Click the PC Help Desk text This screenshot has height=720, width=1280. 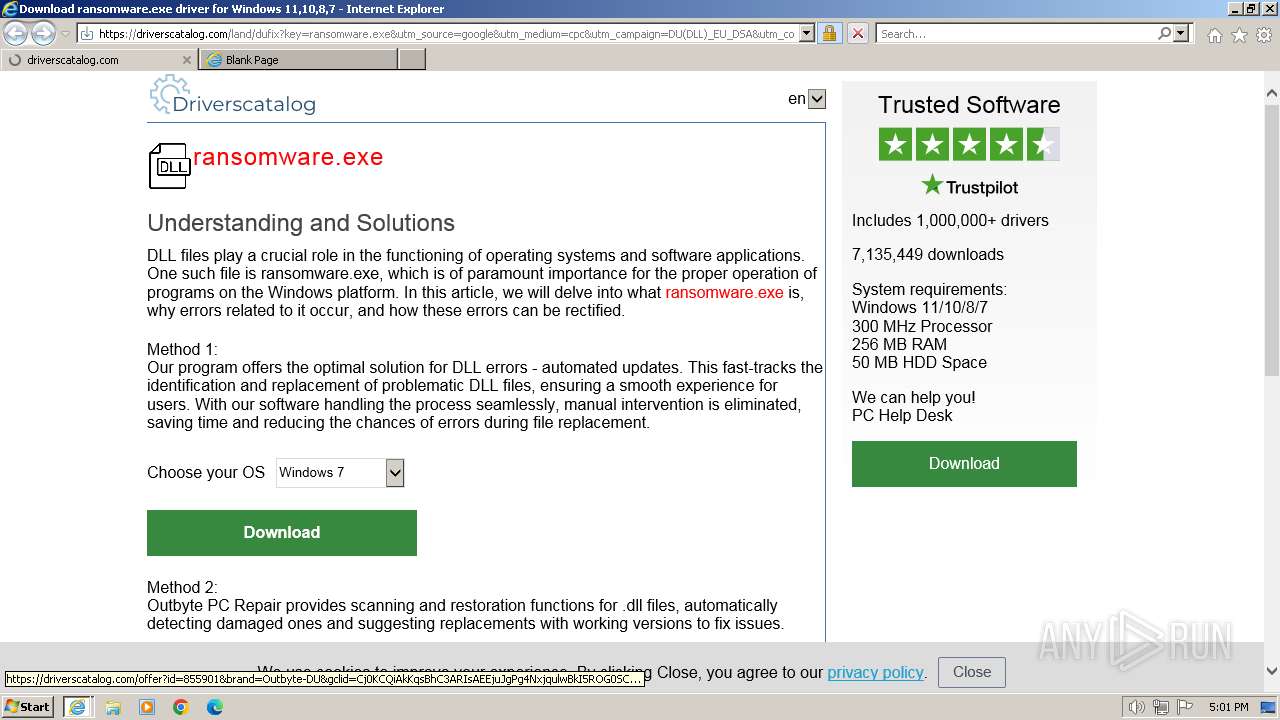(x=902, y=416)
